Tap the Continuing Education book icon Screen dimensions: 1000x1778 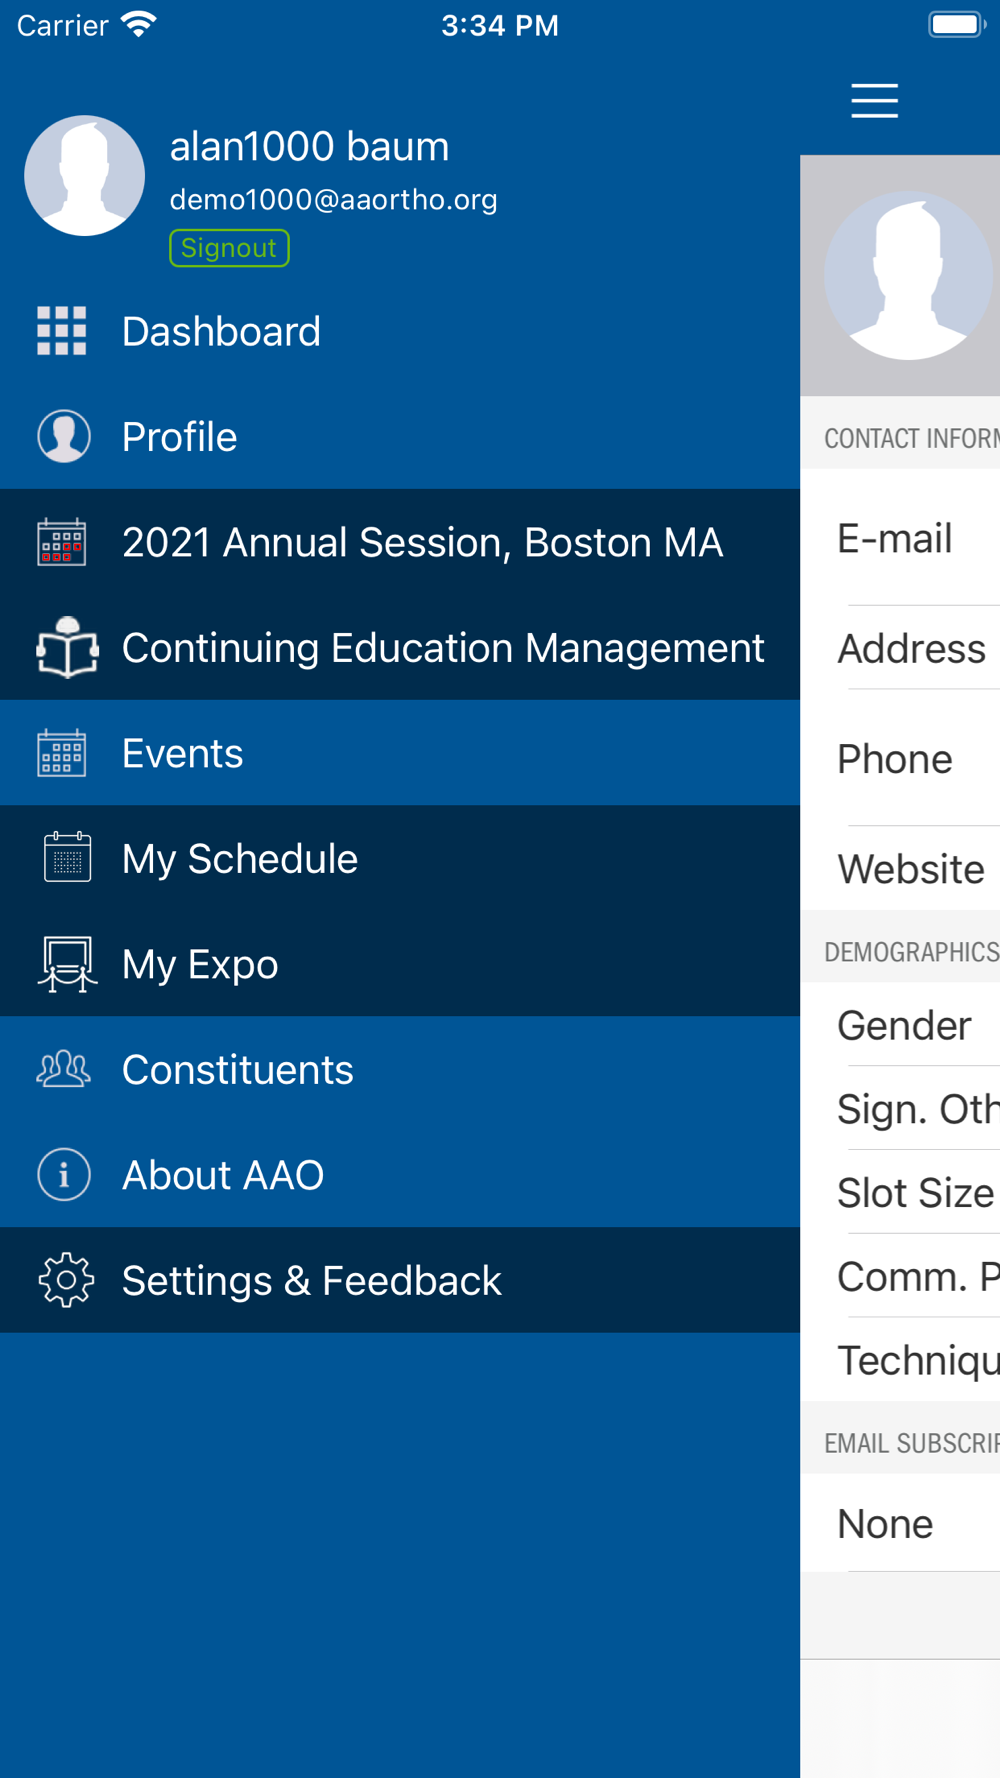pyautogui.click(x=67, y=648)
